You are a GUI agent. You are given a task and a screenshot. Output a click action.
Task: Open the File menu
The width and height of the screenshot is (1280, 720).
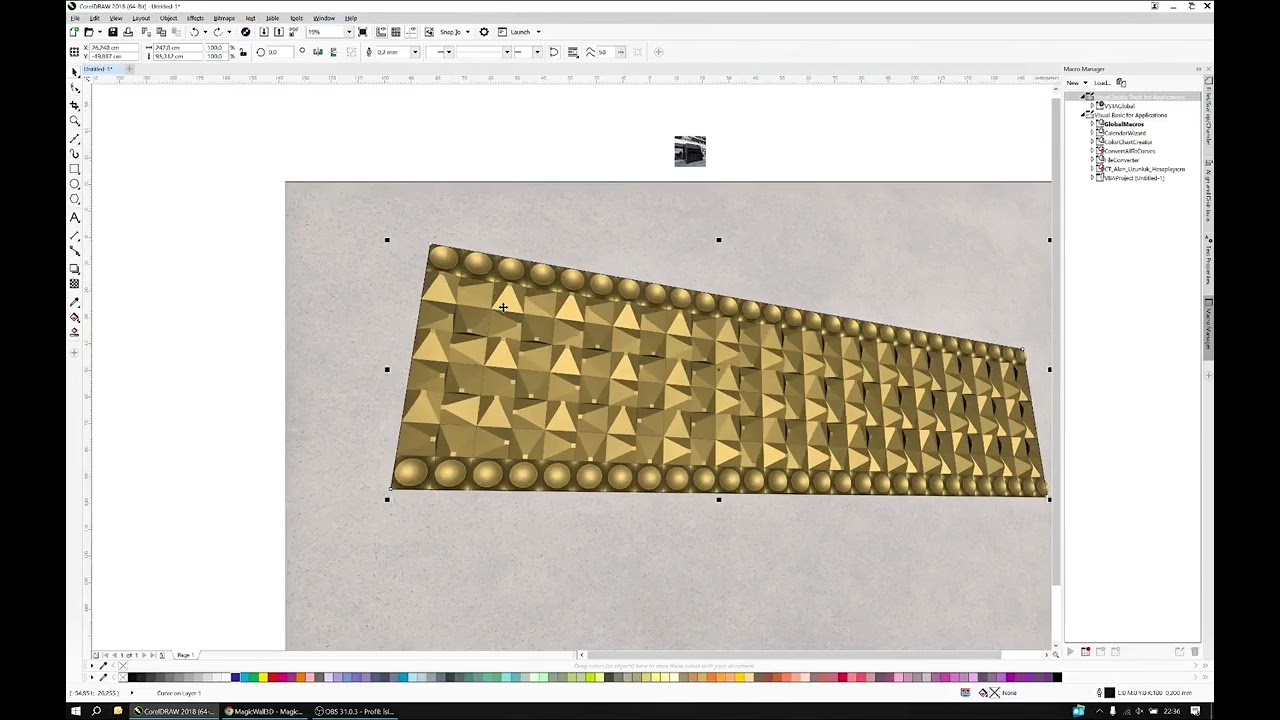[74, 18]
